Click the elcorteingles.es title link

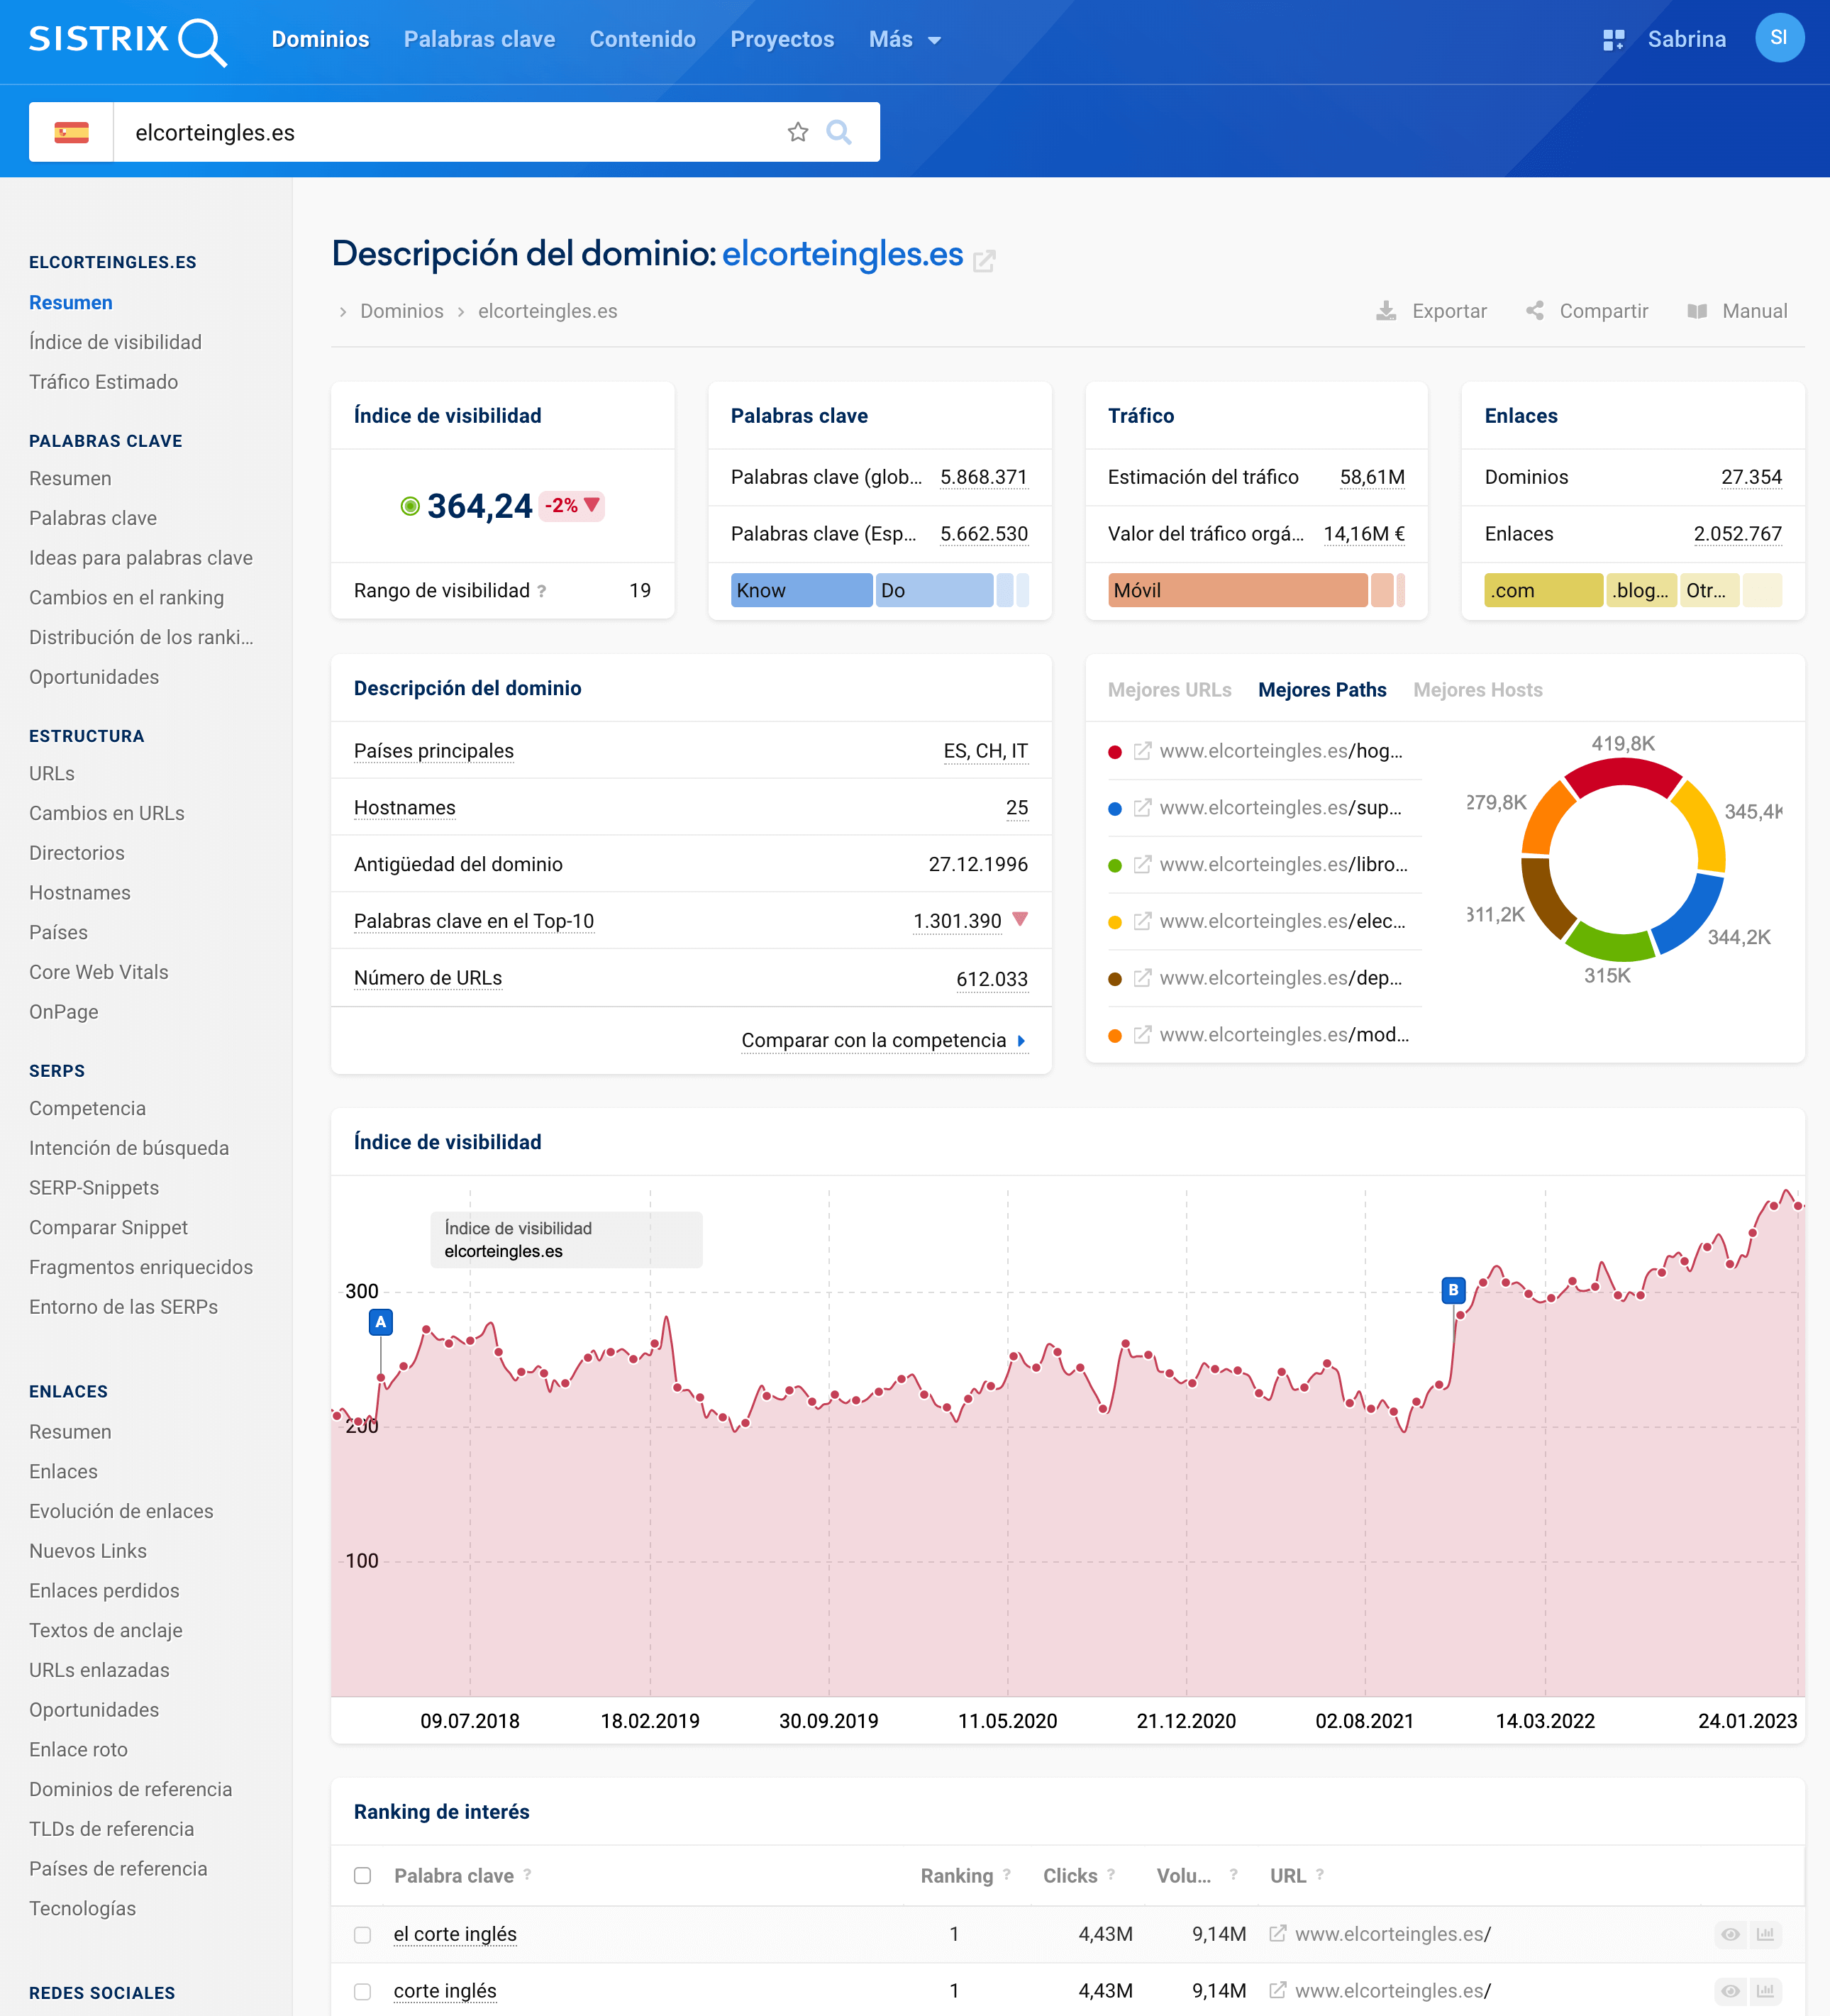point(842,254)
